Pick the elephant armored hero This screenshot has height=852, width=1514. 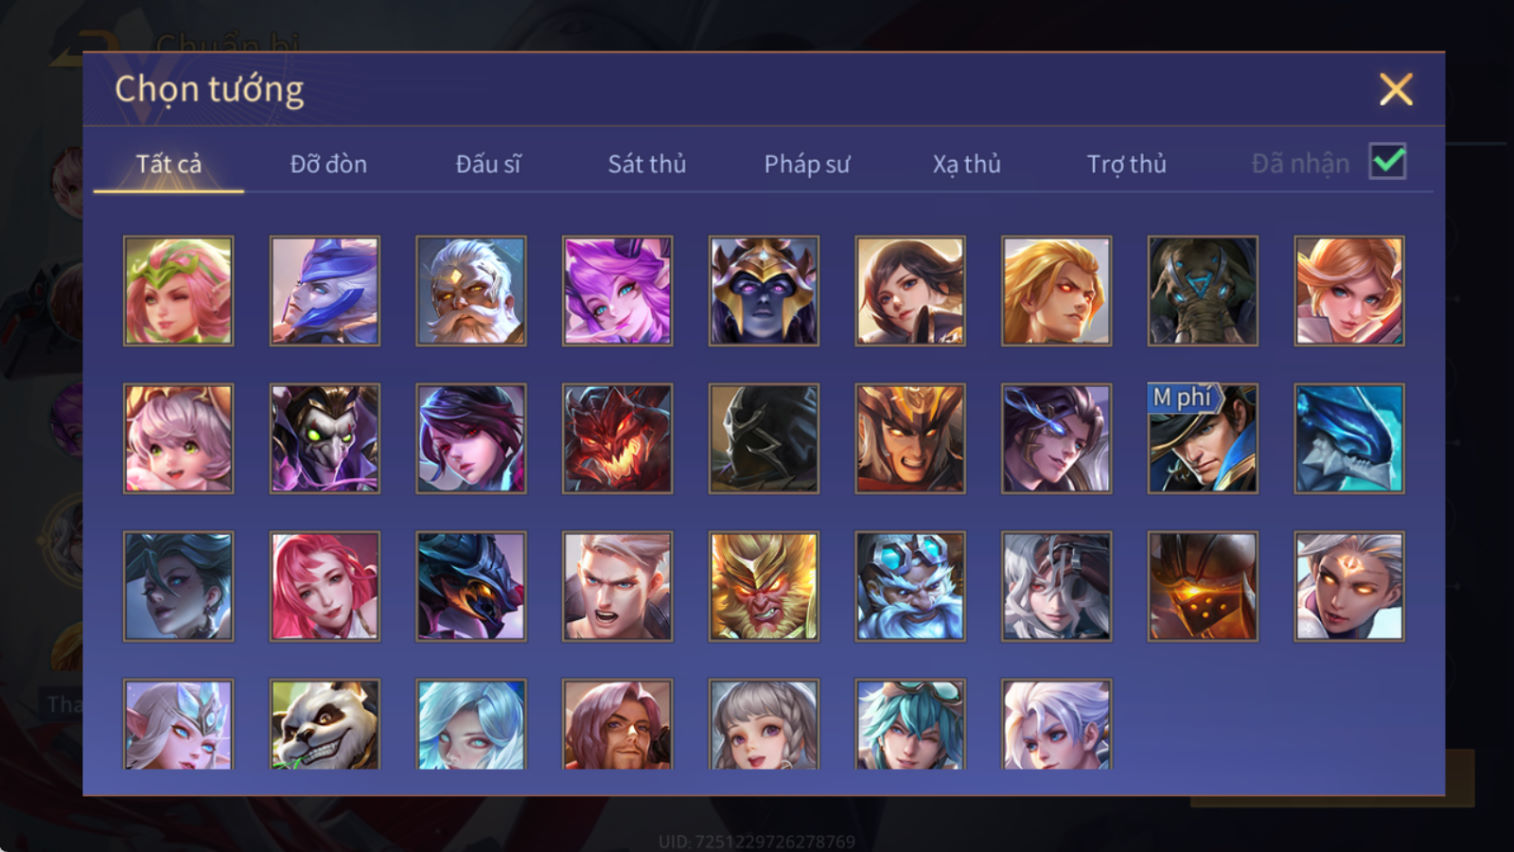1203,291
